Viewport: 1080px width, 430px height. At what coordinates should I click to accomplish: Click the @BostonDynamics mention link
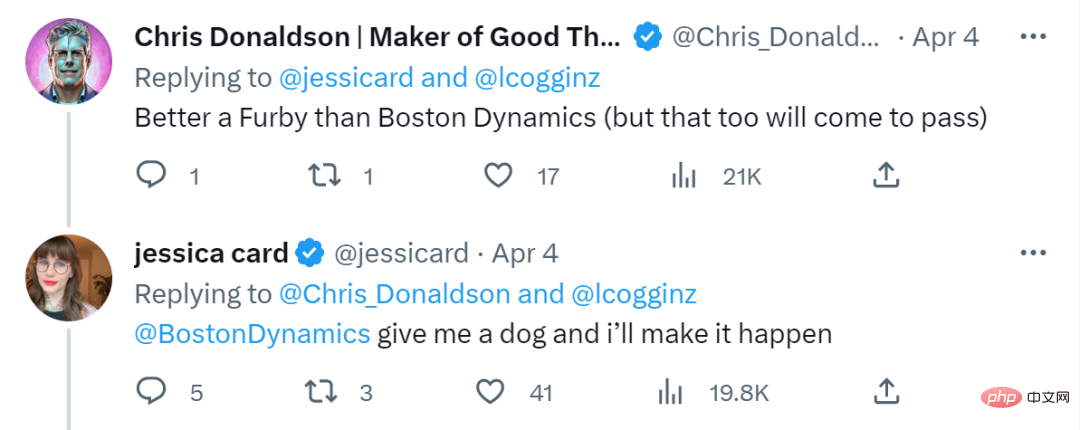[252, 334]
